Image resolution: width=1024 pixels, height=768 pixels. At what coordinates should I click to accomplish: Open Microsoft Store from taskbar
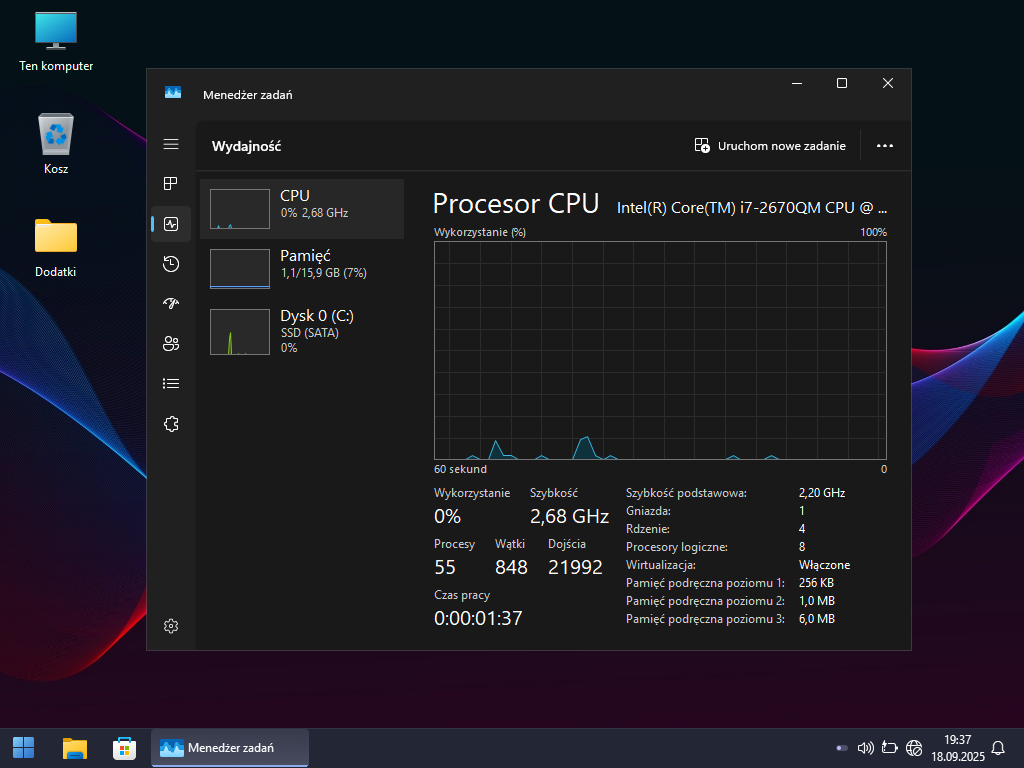[124, 748]
